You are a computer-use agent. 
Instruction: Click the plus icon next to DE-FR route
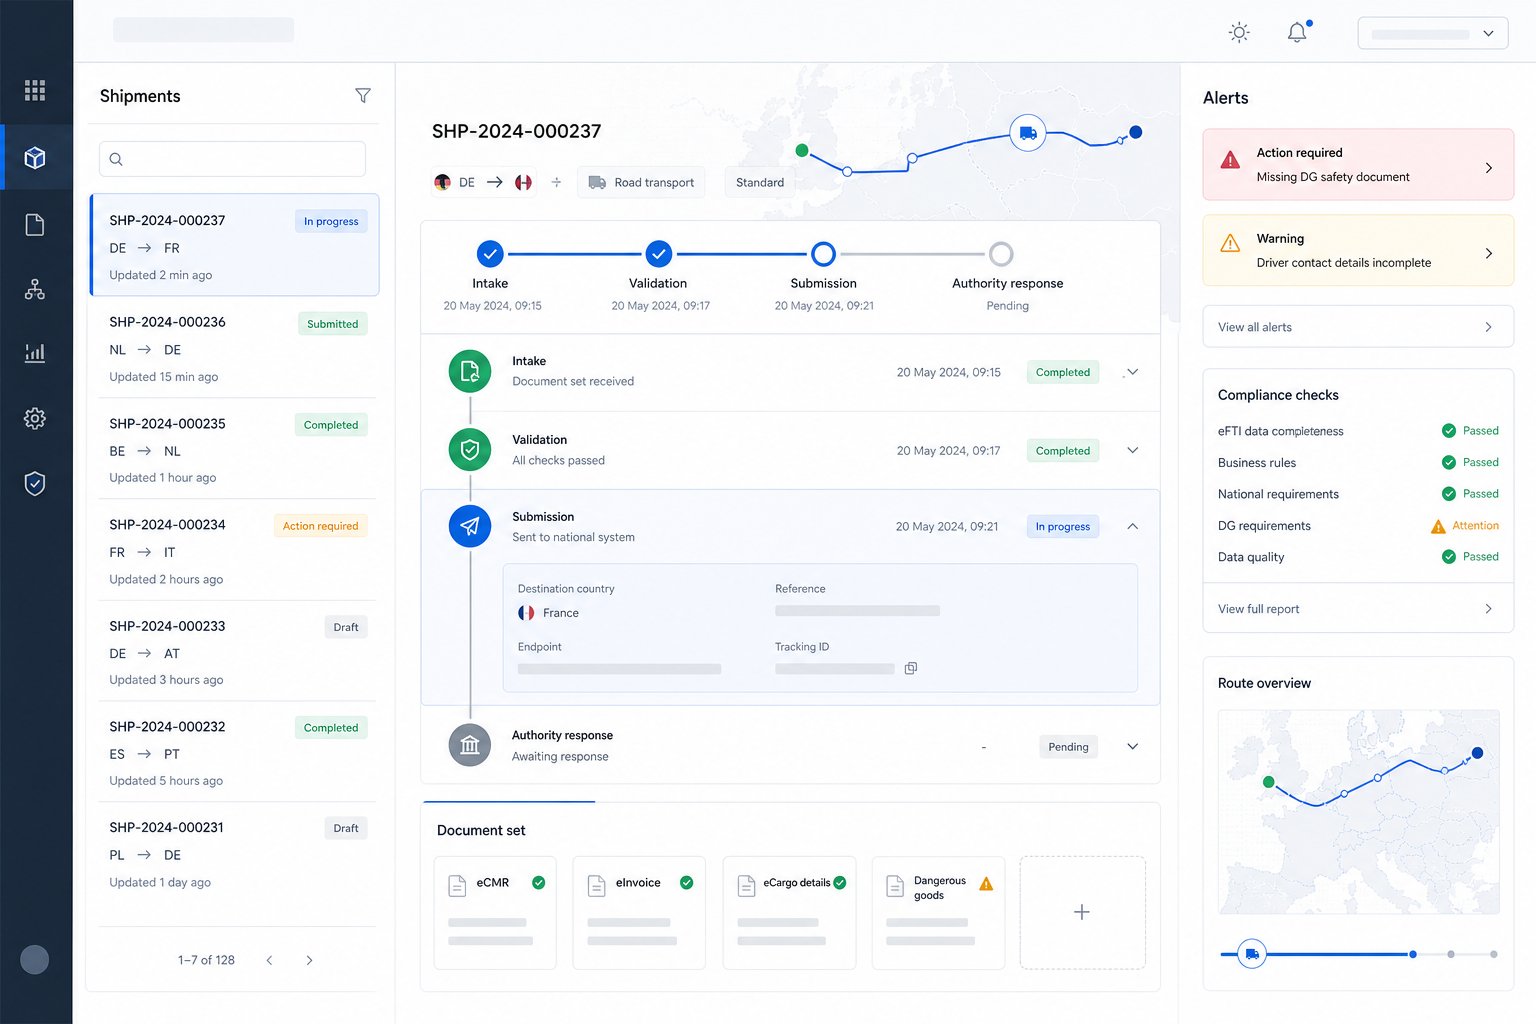pyautogui.click(x=557, y=182)
